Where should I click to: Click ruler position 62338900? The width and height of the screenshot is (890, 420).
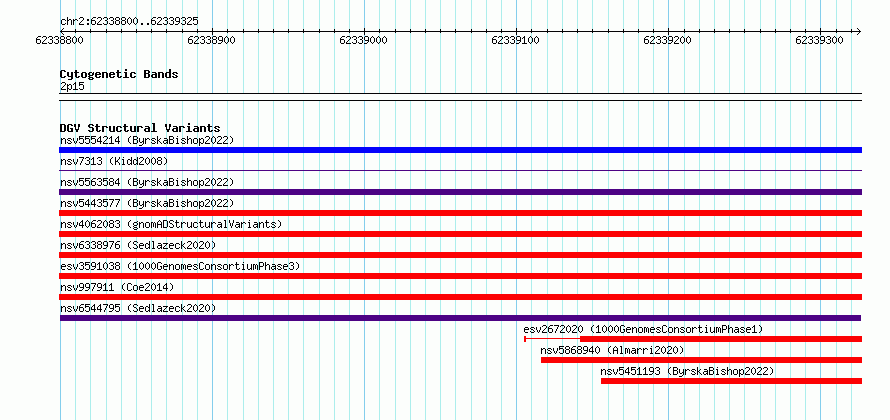click(211, 40)
